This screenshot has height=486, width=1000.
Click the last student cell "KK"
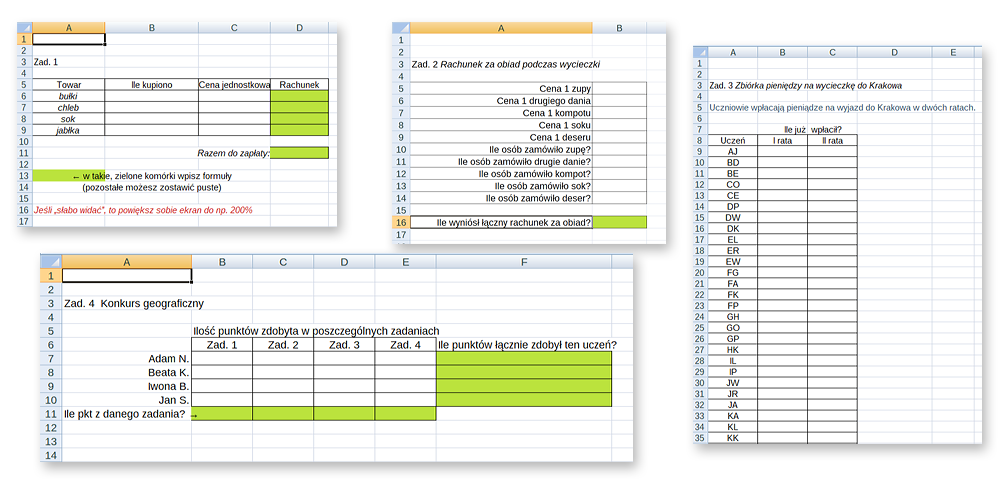[x=733, y=437]
